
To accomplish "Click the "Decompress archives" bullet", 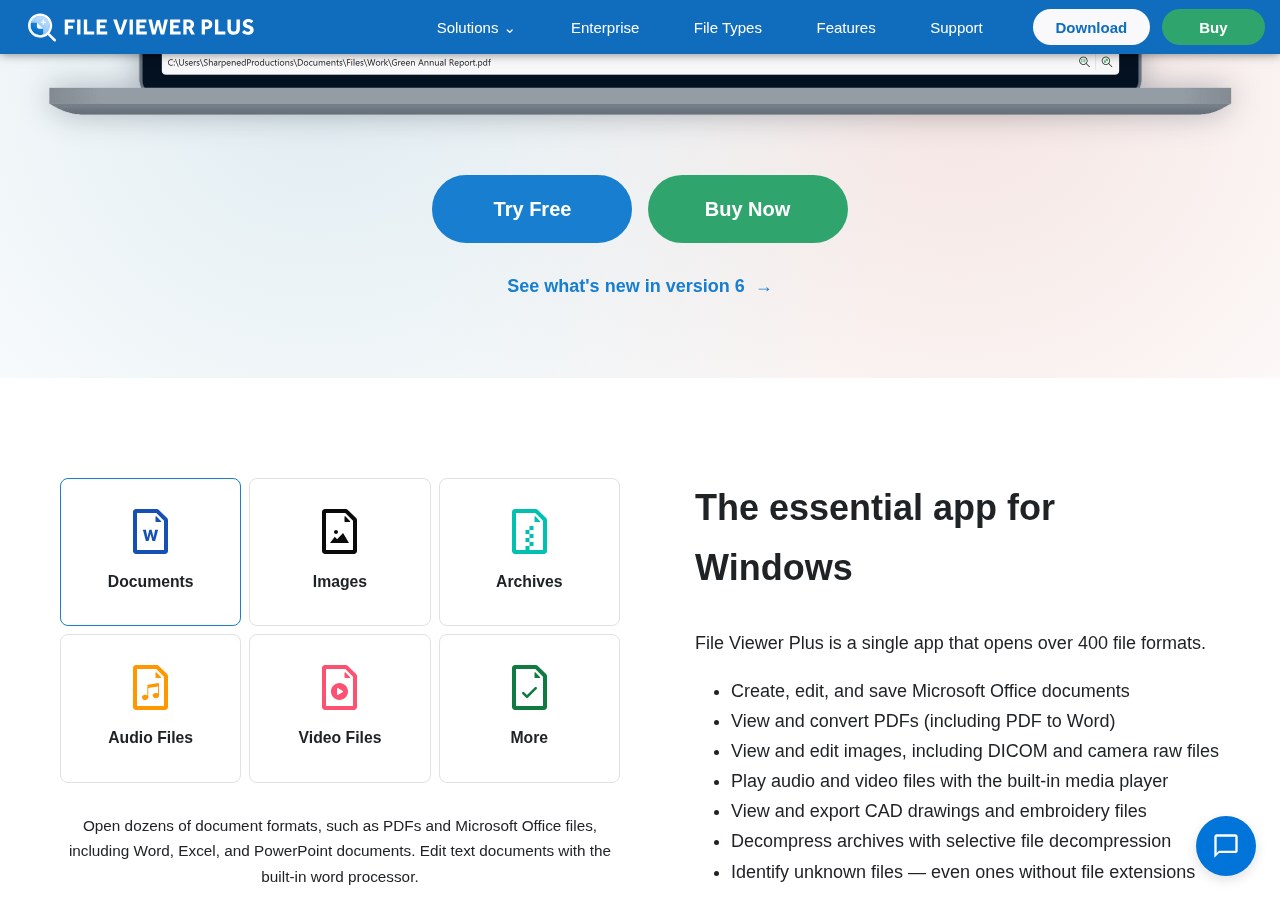I will (x=951, y=841).
